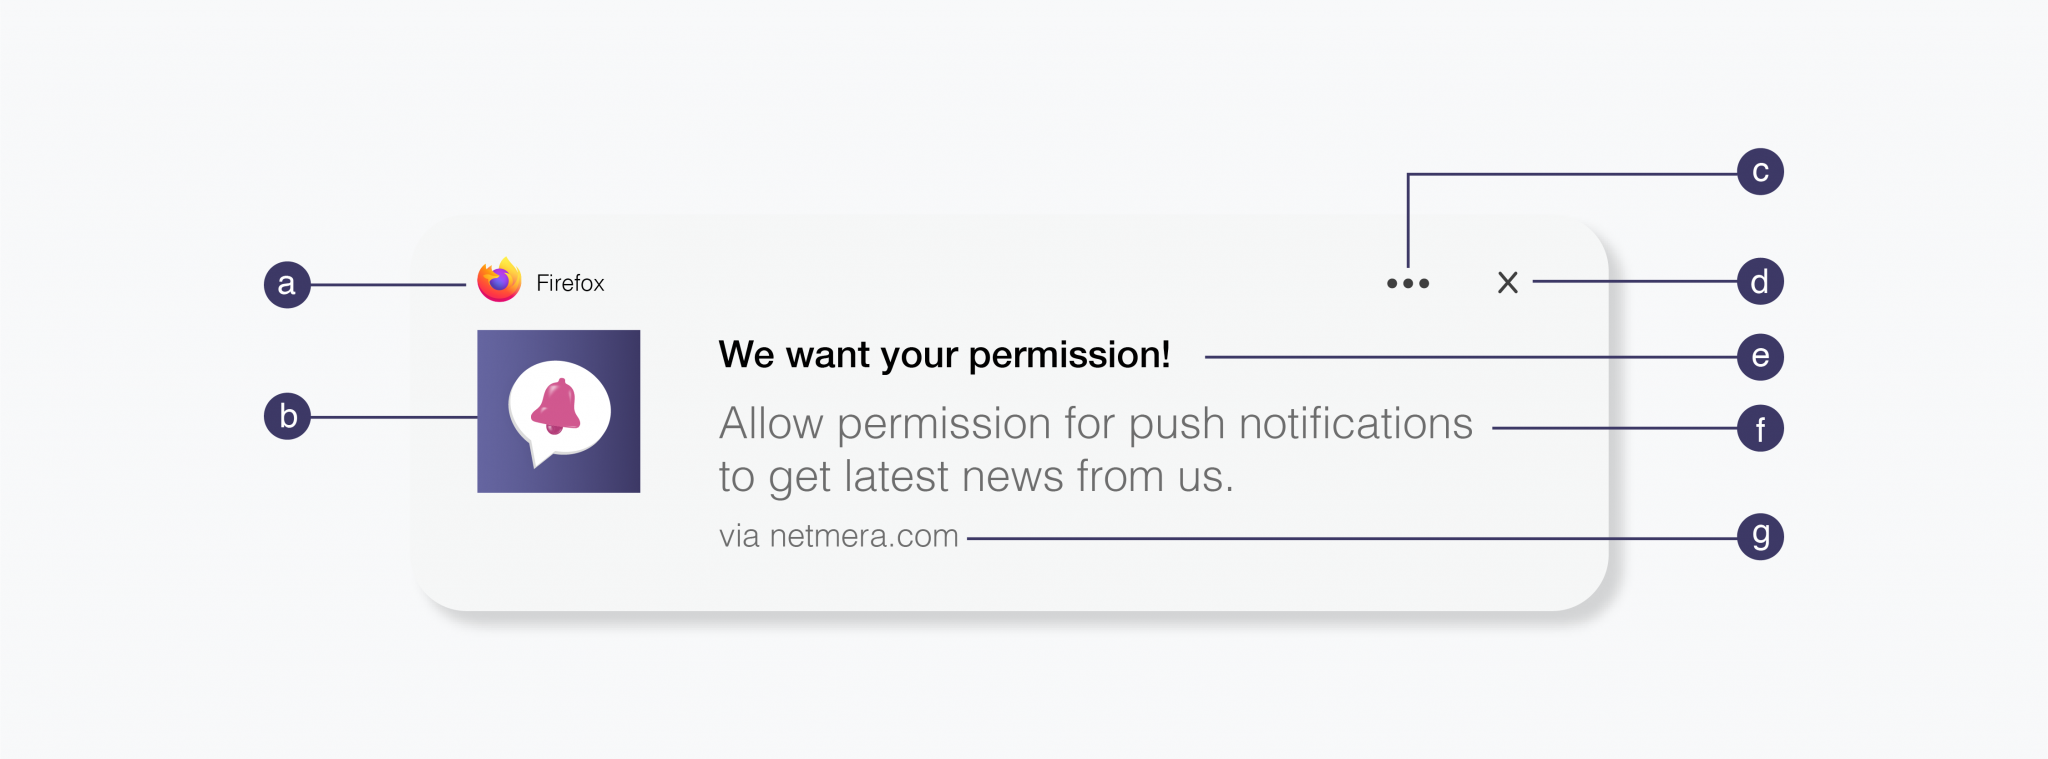The image size is (2048, 759).
Task: Click the circled 'e' annotation marker
Action: click(1760, 357)
